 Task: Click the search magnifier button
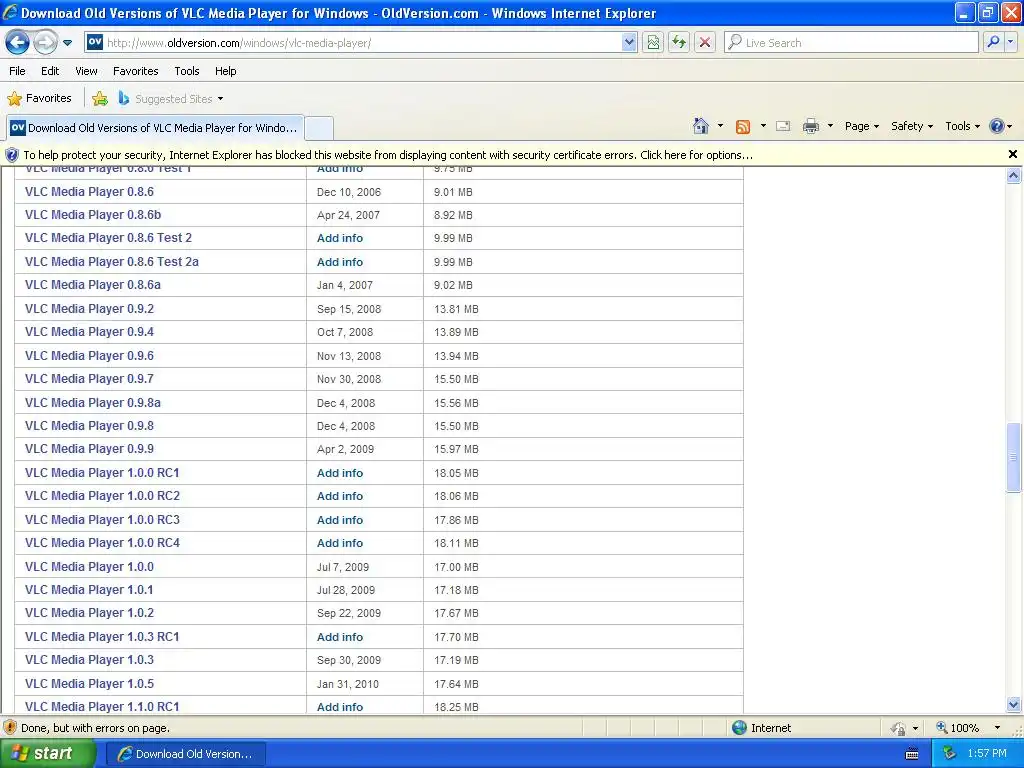(x=993, y=42)
